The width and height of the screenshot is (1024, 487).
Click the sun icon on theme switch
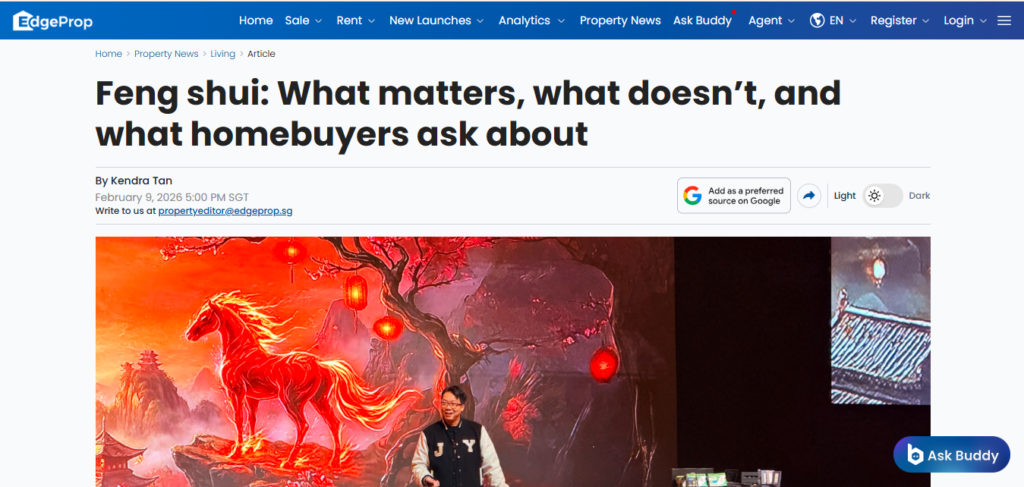point(874,196)
